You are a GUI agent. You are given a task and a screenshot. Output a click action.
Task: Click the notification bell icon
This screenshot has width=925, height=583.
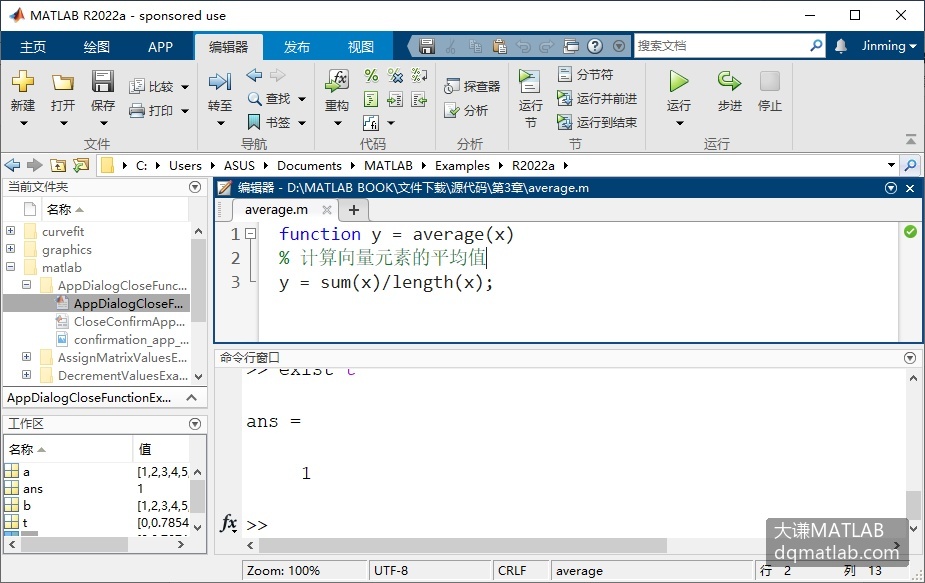pos(841,46)
